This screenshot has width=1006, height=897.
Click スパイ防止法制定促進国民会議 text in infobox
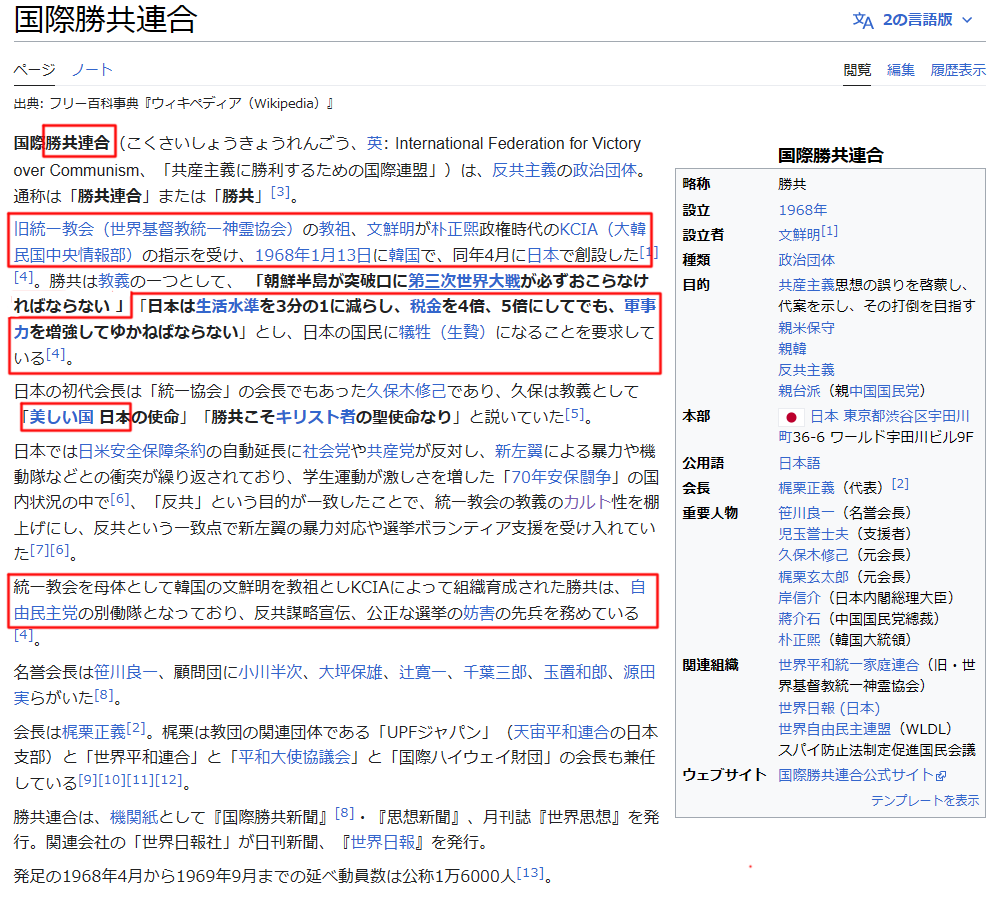(x=876, y=750)
